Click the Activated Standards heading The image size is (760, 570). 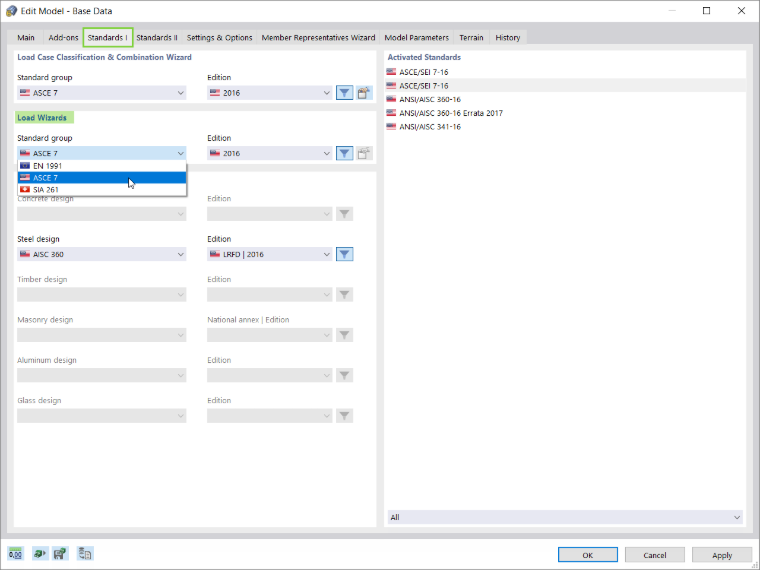(424, 57)
